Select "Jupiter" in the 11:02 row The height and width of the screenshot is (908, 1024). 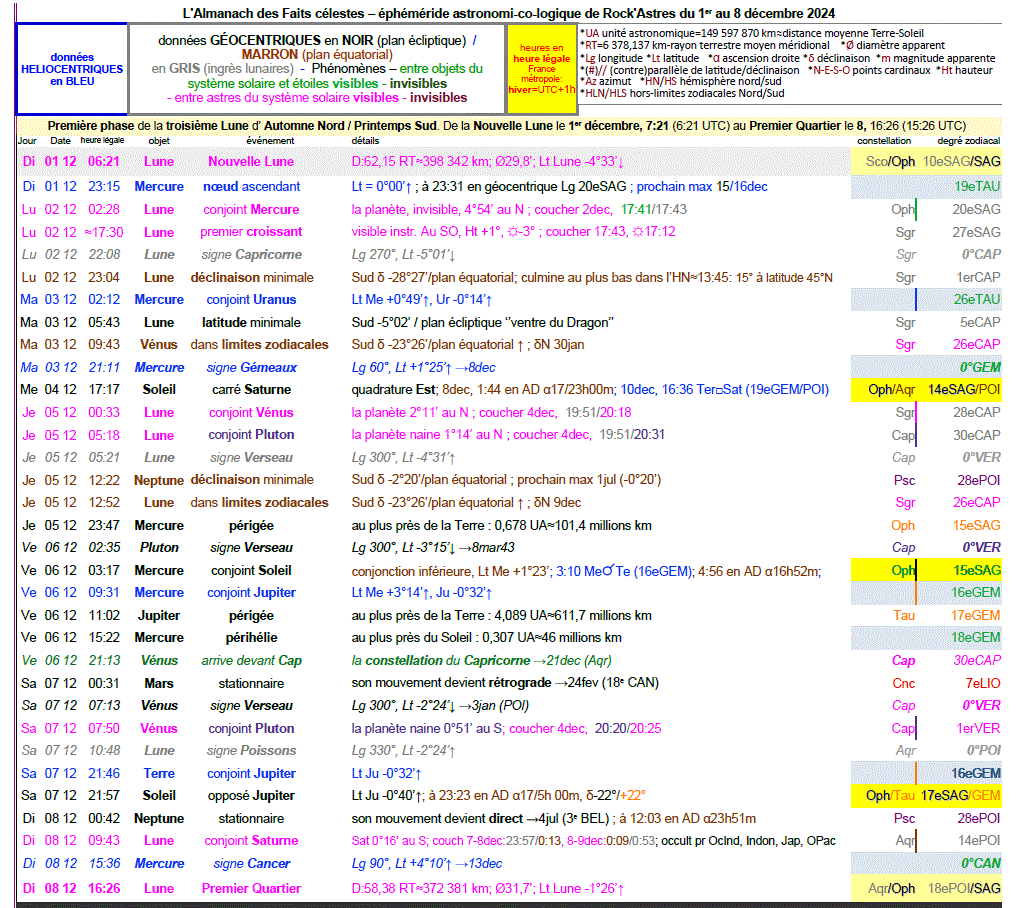point(159,616)
